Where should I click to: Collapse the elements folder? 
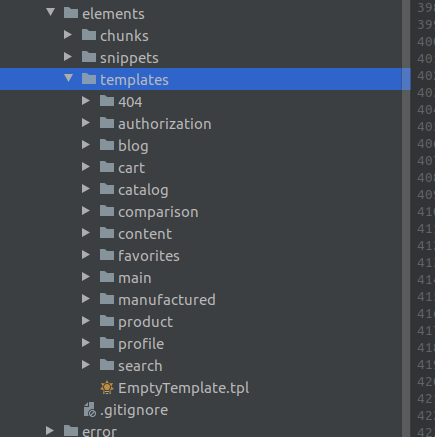point(50,13)
